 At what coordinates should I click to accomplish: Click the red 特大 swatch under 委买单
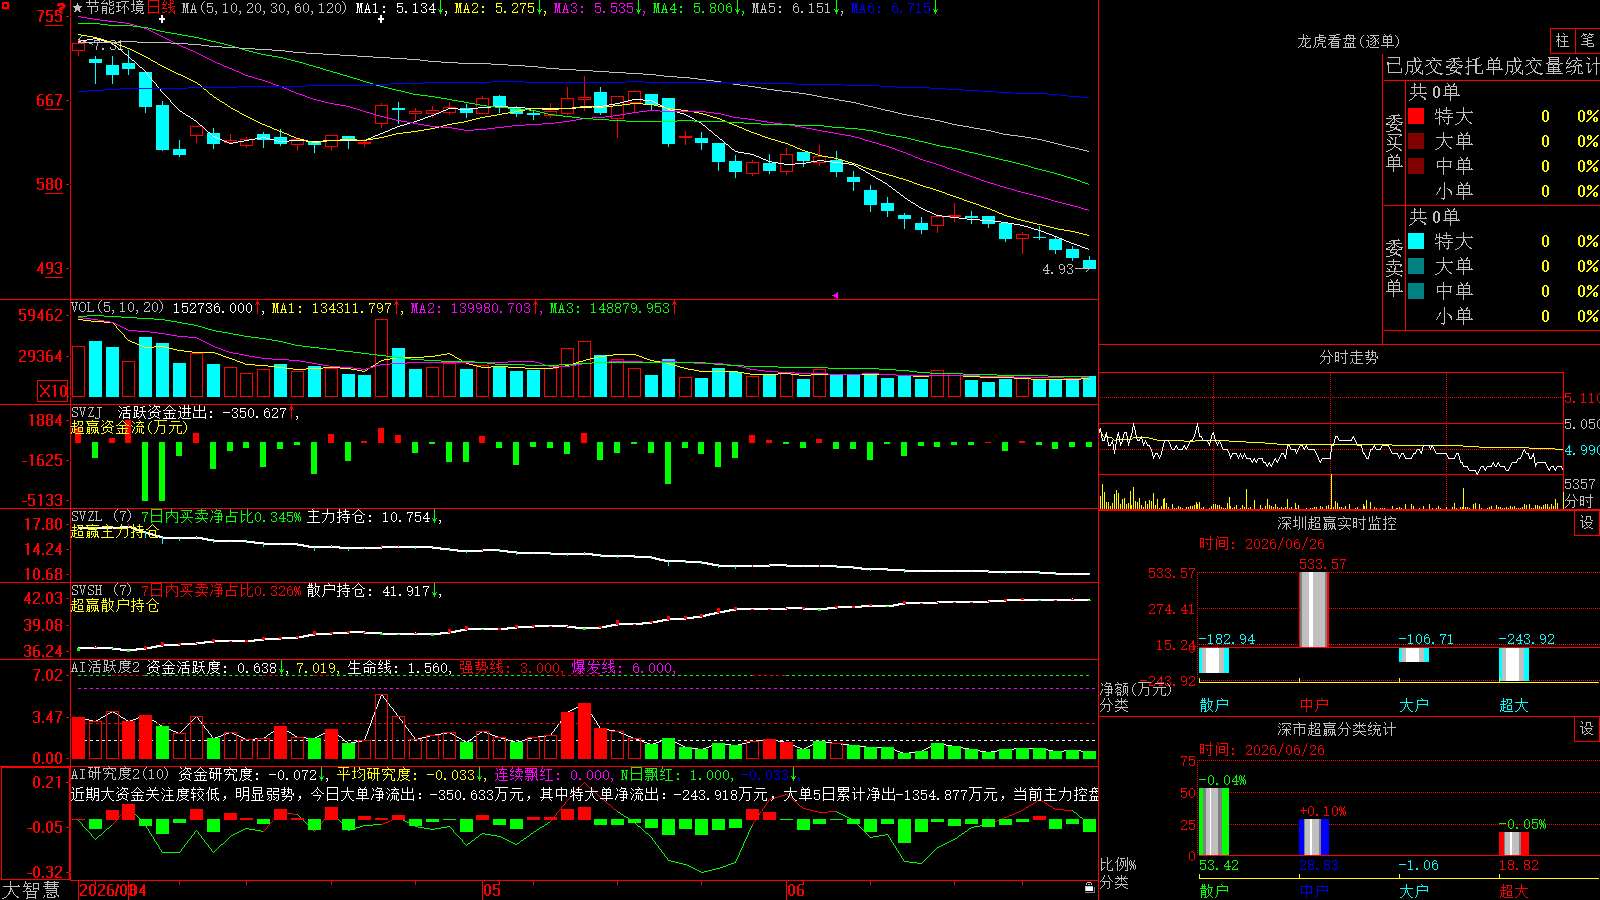tap(1416, 116)
